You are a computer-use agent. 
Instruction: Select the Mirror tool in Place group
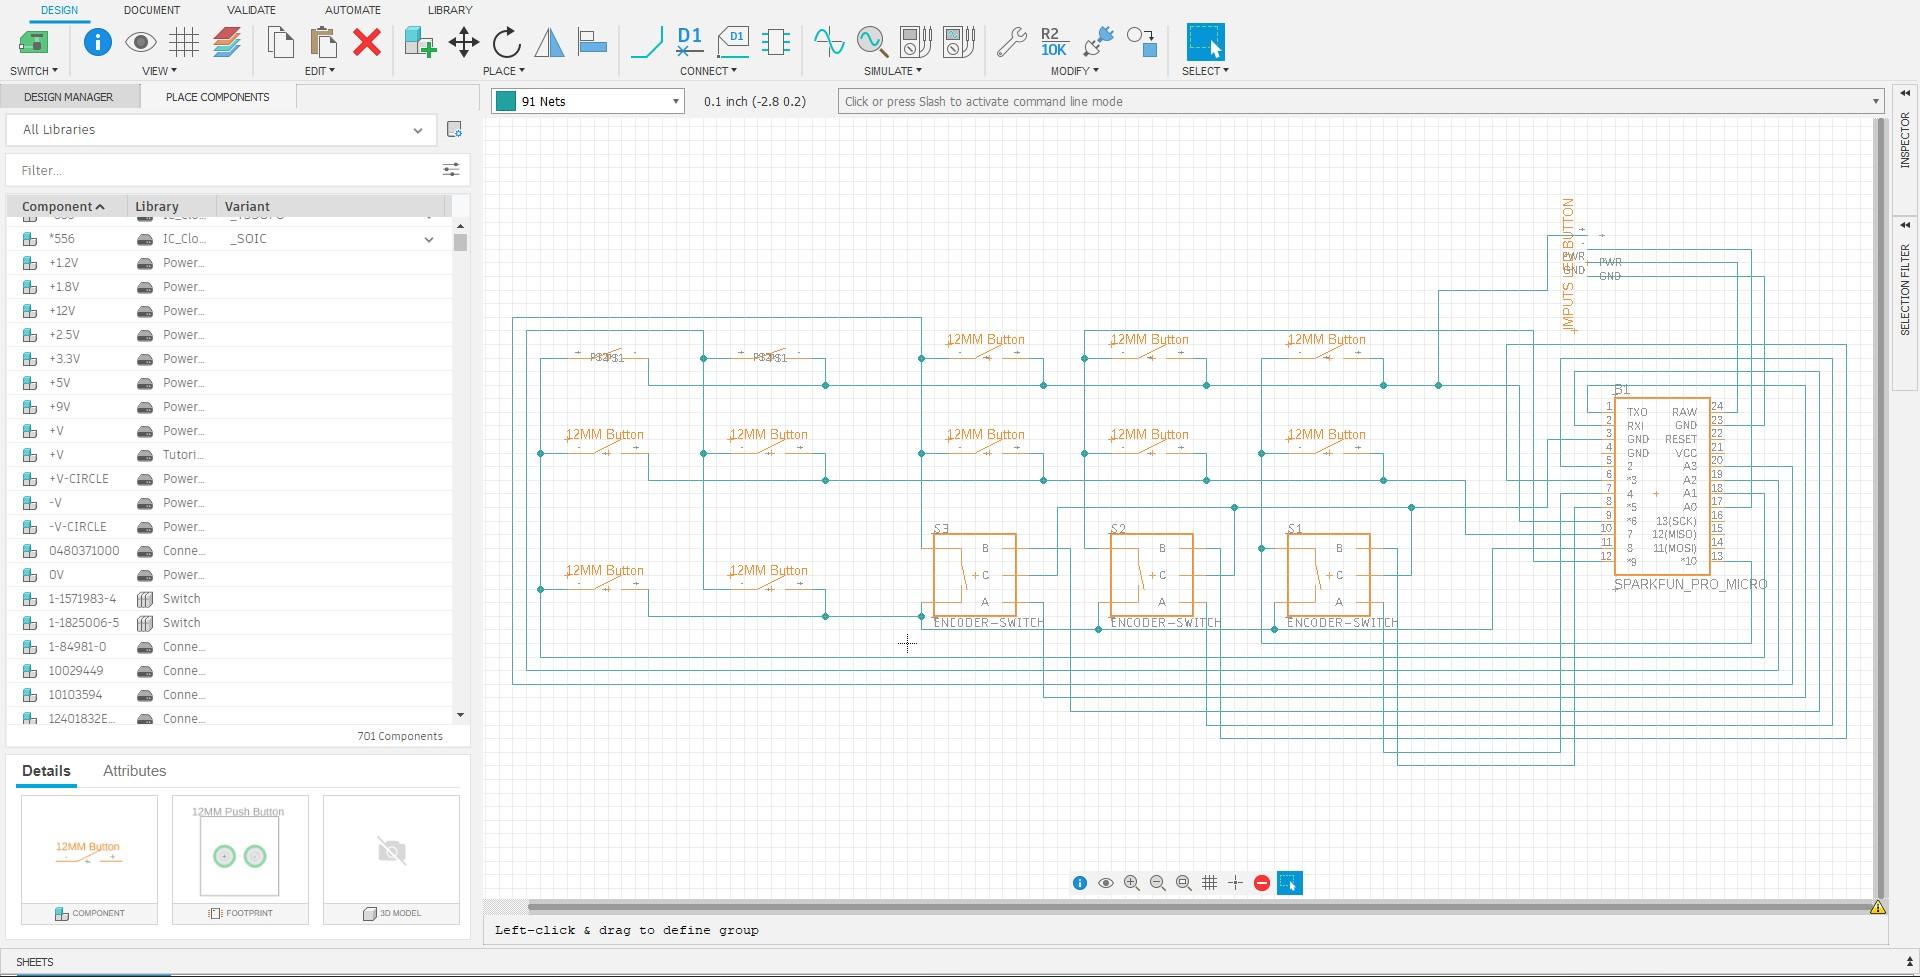[549, 43]
